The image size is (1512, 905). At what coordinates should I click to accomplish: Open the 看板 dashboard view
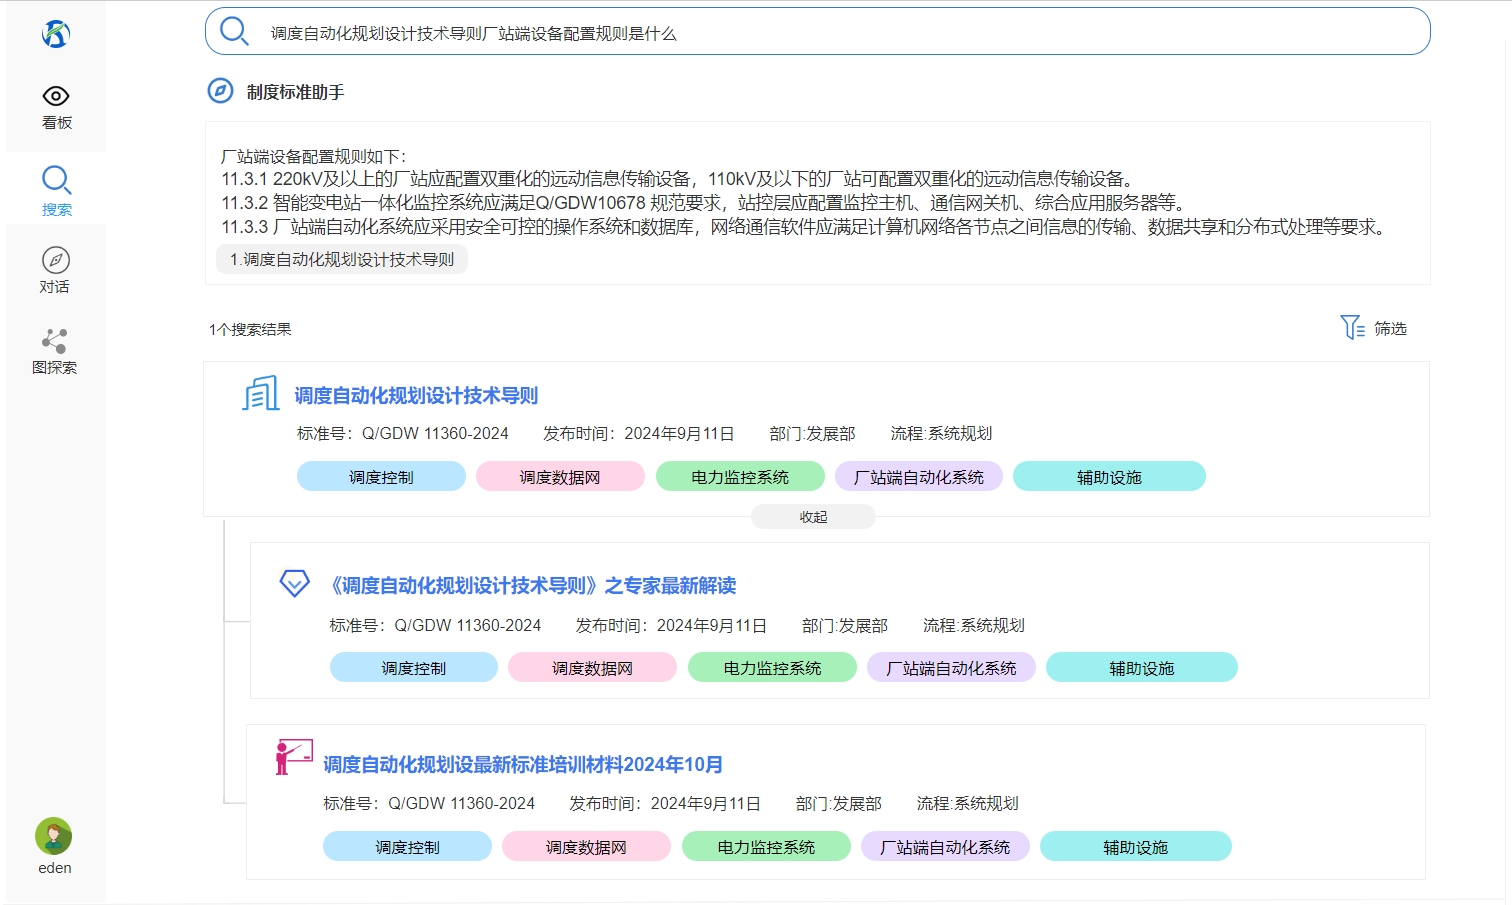[56, 107]
